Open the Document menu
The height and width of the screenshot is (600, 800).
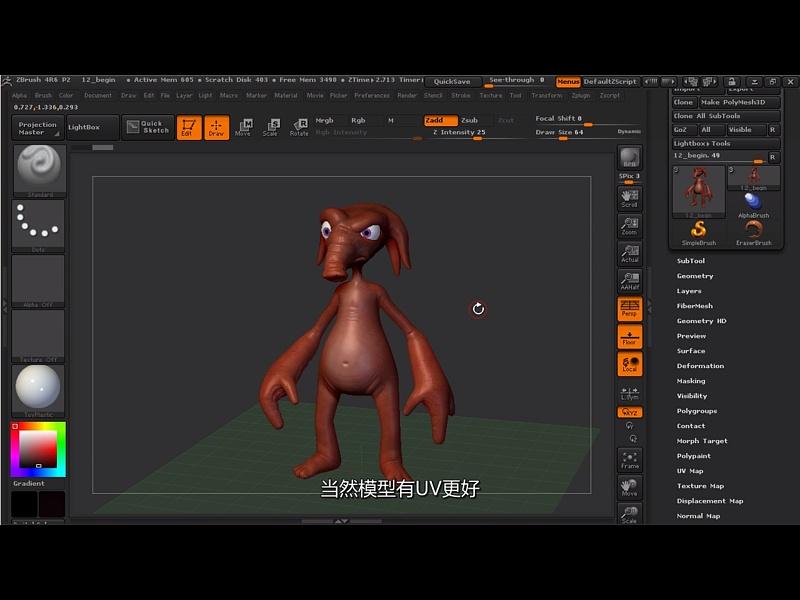(x=97, y=95)
